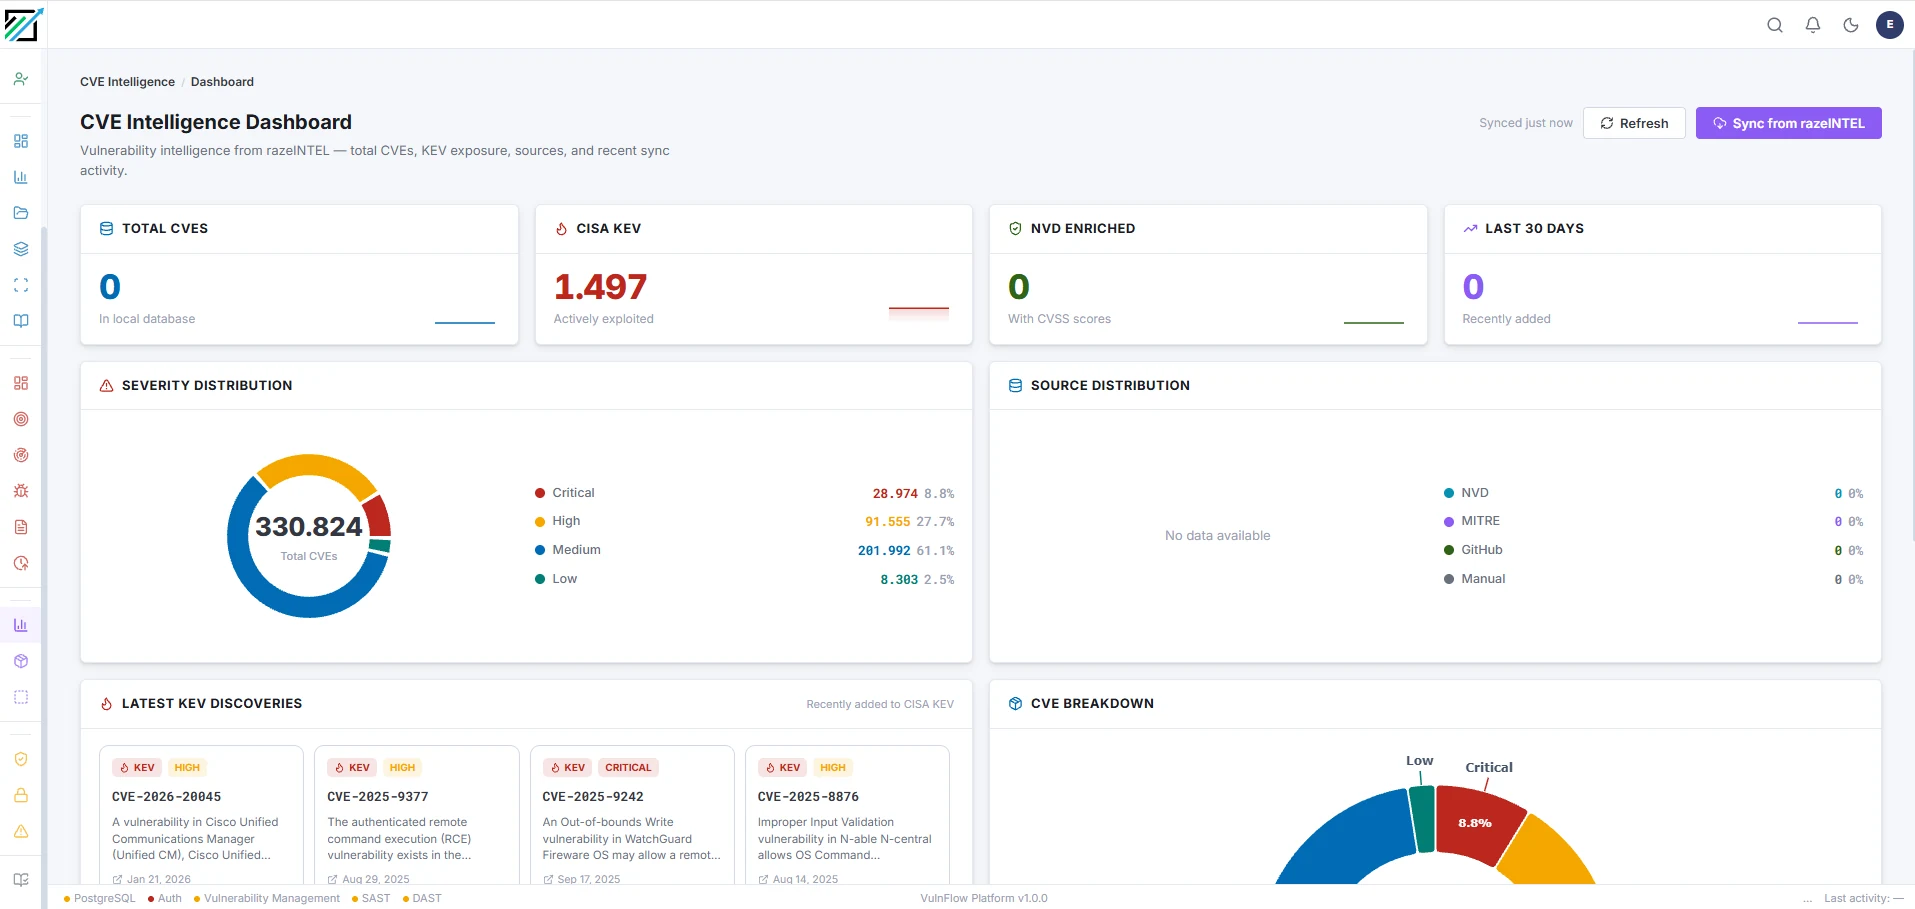Image resolution: width=1915 pixels, height=909 pixels.
Task: Click the Total CVEs stat card
Action: [299, 275]
